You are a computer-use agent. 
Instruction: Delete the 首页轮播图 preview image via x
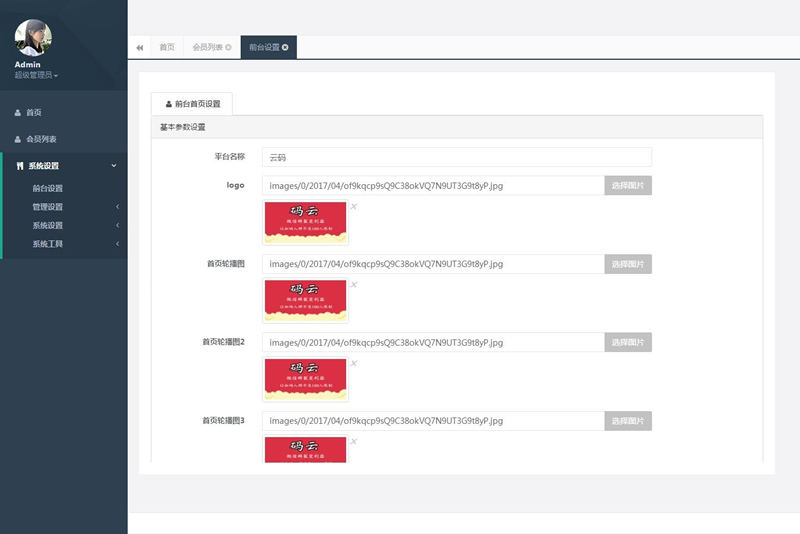tap(353, 285)
